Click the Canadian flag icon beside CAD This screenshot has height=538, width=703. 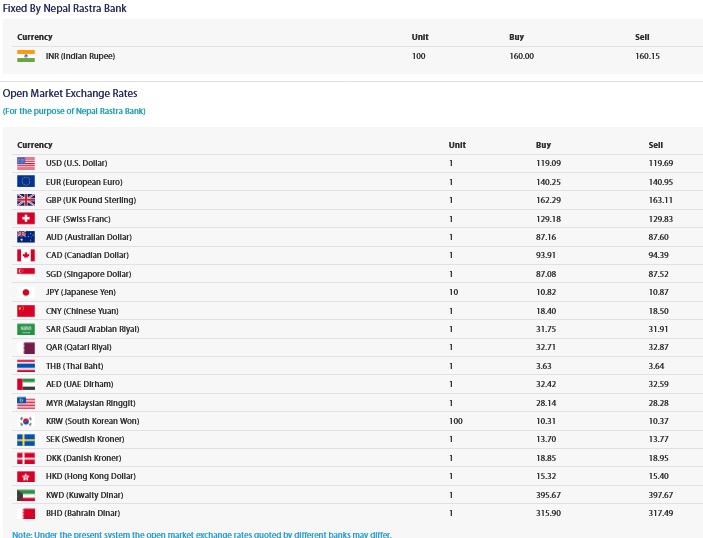click(26, 255)
